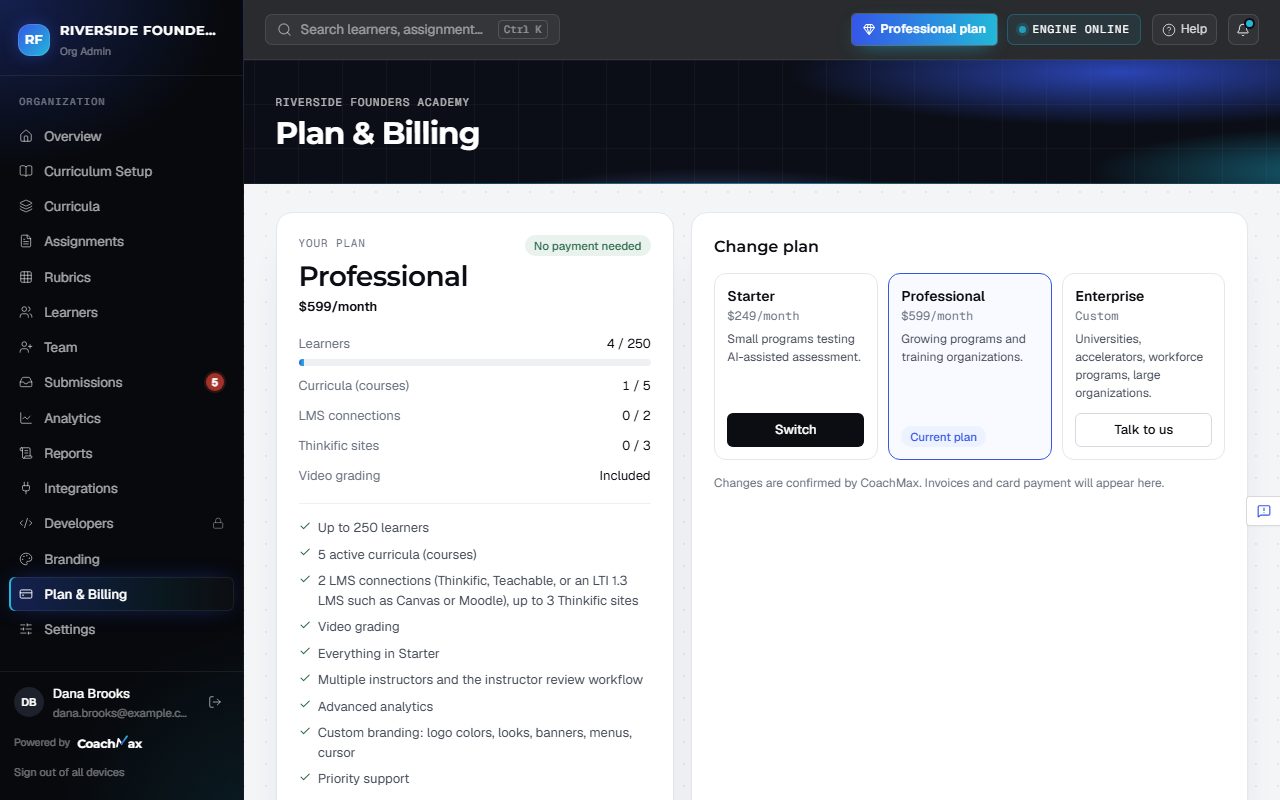Click the 'No payment needed' status badge
Screen dimensions: 1280x800
pyautogui.click(x=588, y=246)
